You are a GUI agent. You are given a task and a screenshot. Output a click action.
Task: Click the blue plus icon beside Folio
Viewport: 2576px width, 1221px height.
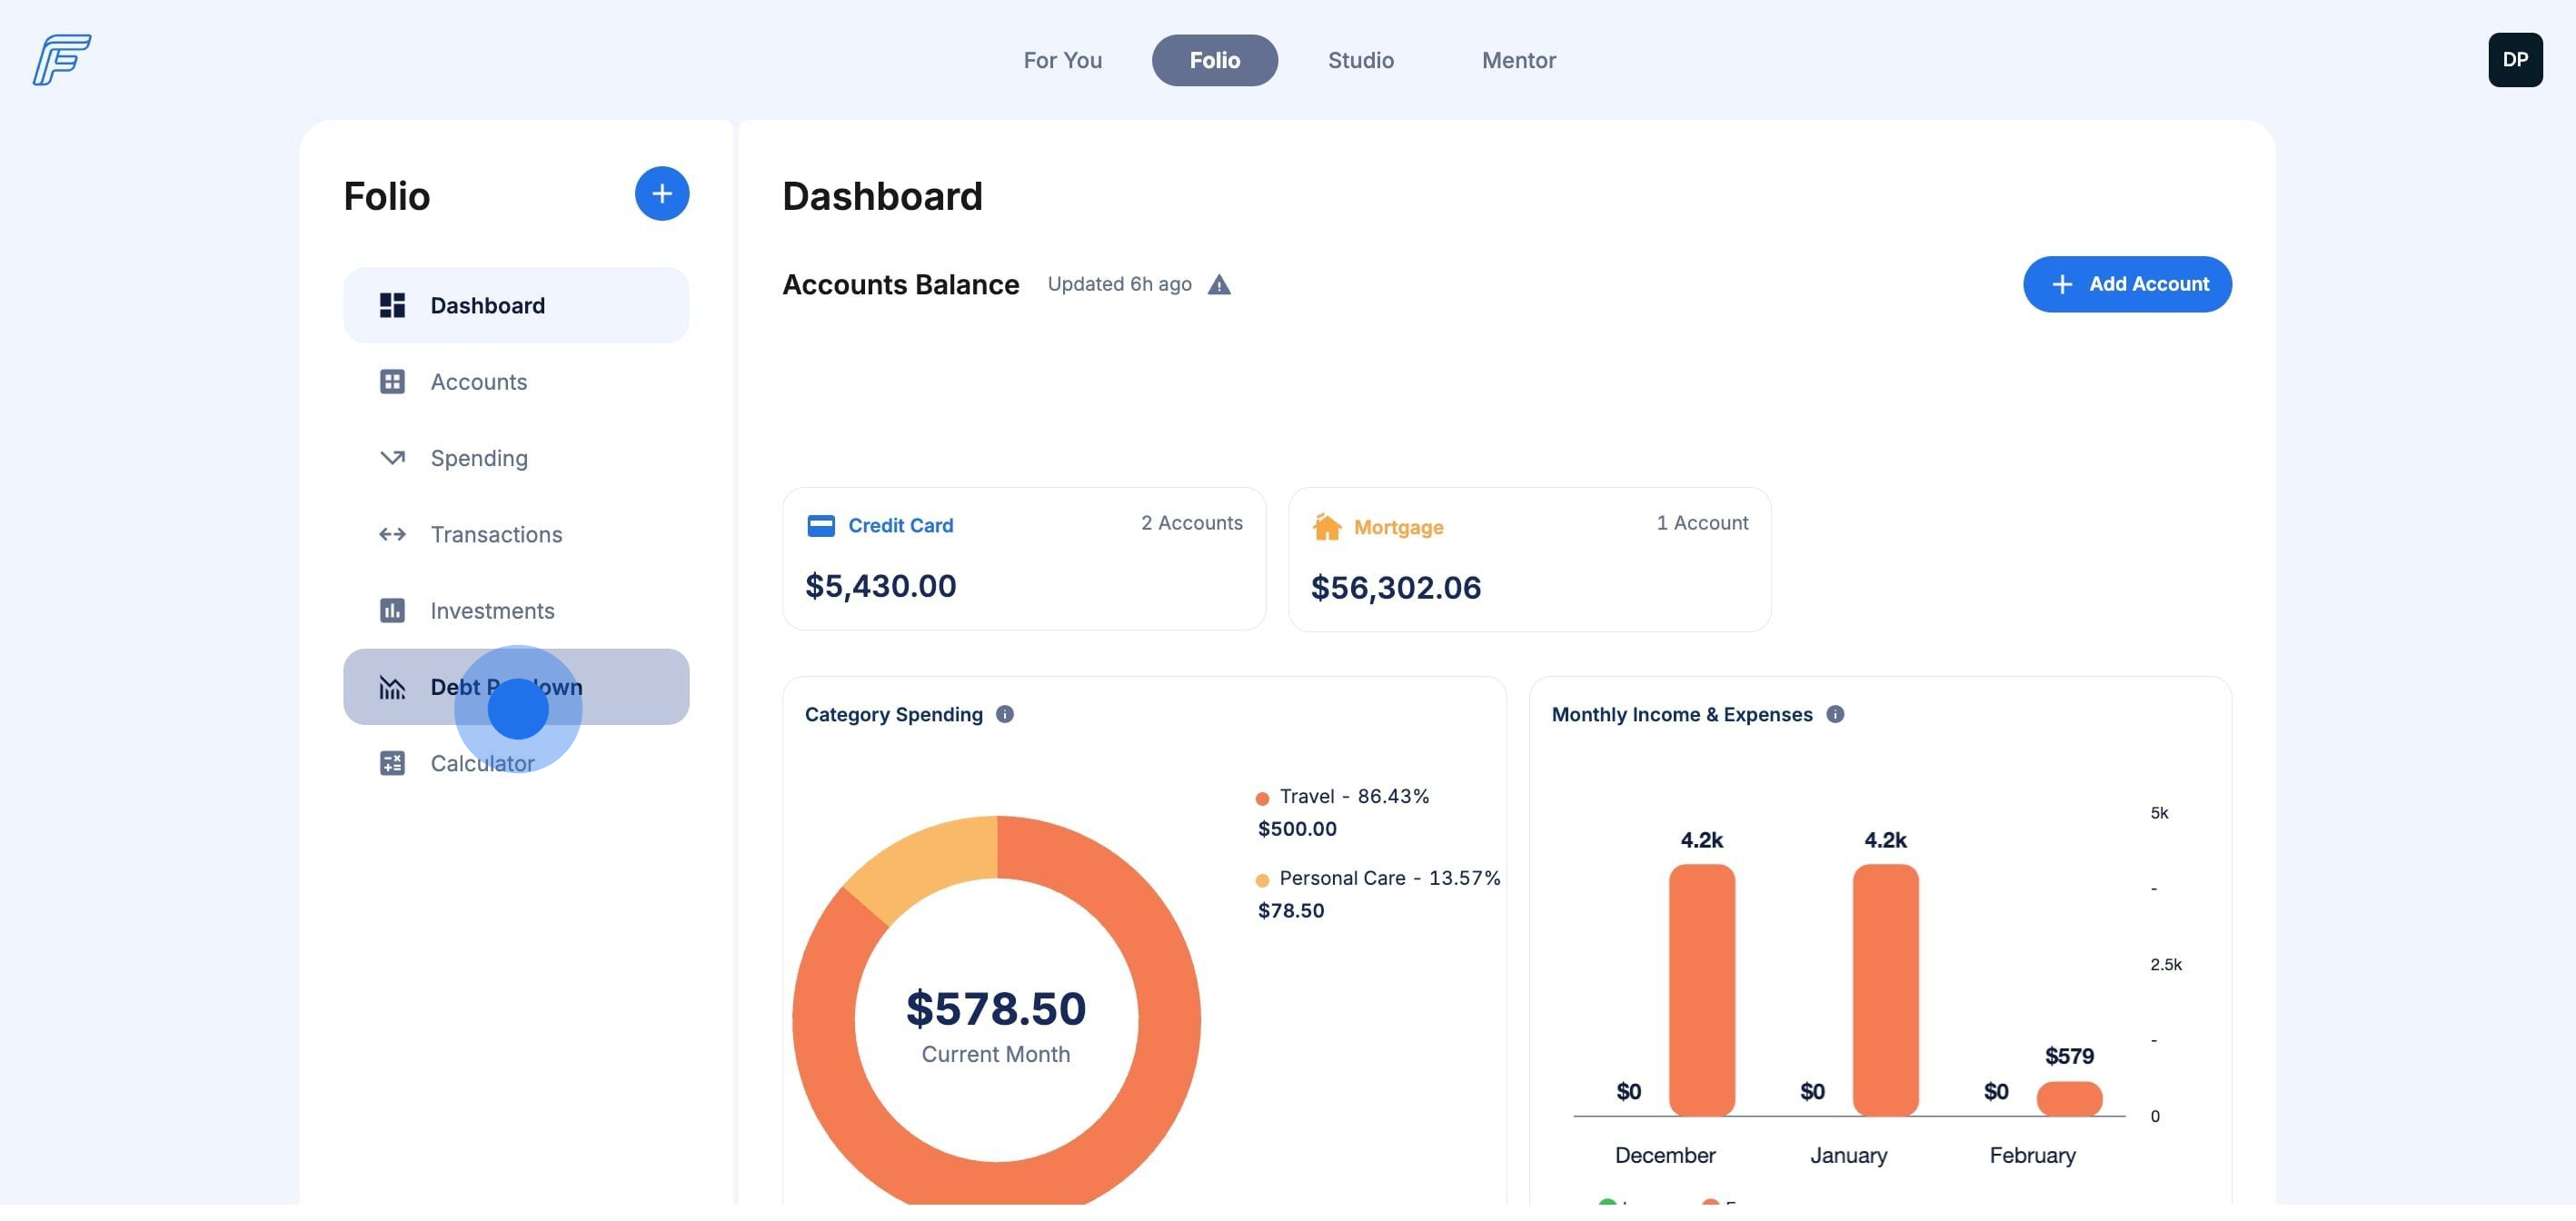click(661, 194)
